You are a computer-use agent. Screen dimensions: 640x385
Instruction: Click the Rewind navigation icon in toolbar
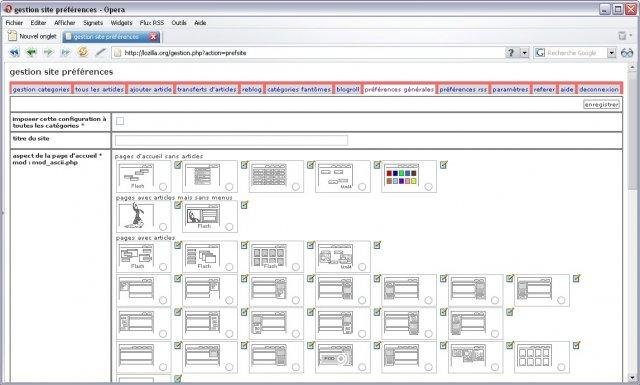[14, 52]
